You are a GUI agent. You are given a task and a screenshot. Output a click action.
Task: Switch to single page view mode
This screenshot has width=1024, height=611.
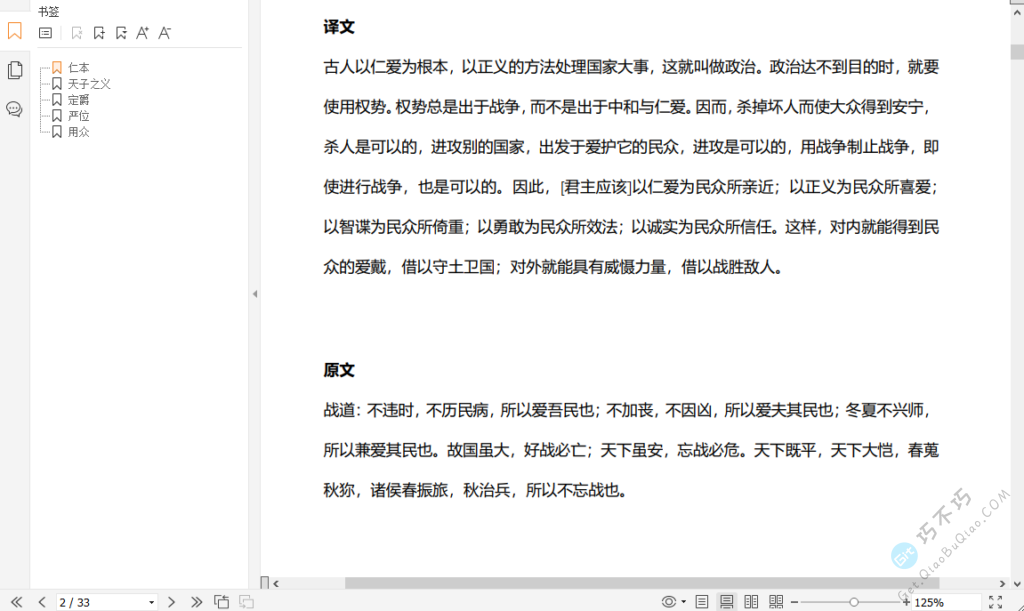[x=702, y=602]
